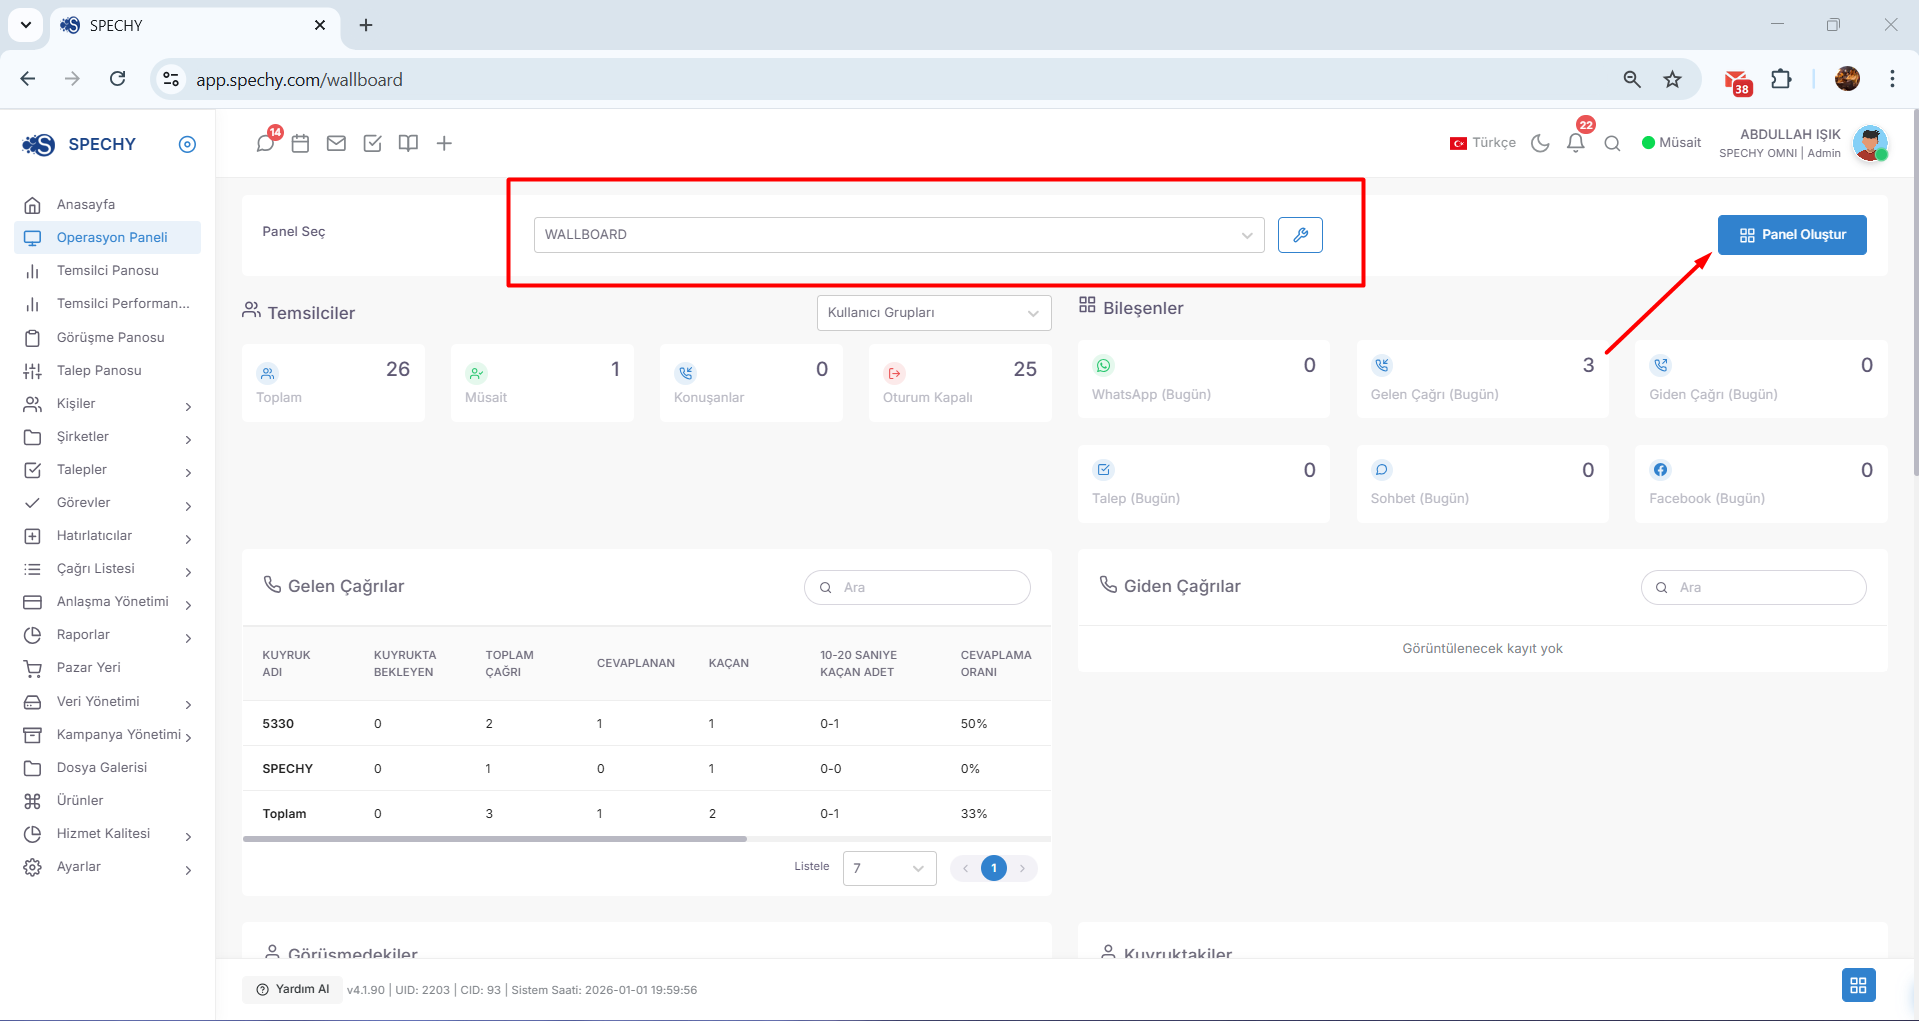Click the Yardım AI button

coord(292,989)
